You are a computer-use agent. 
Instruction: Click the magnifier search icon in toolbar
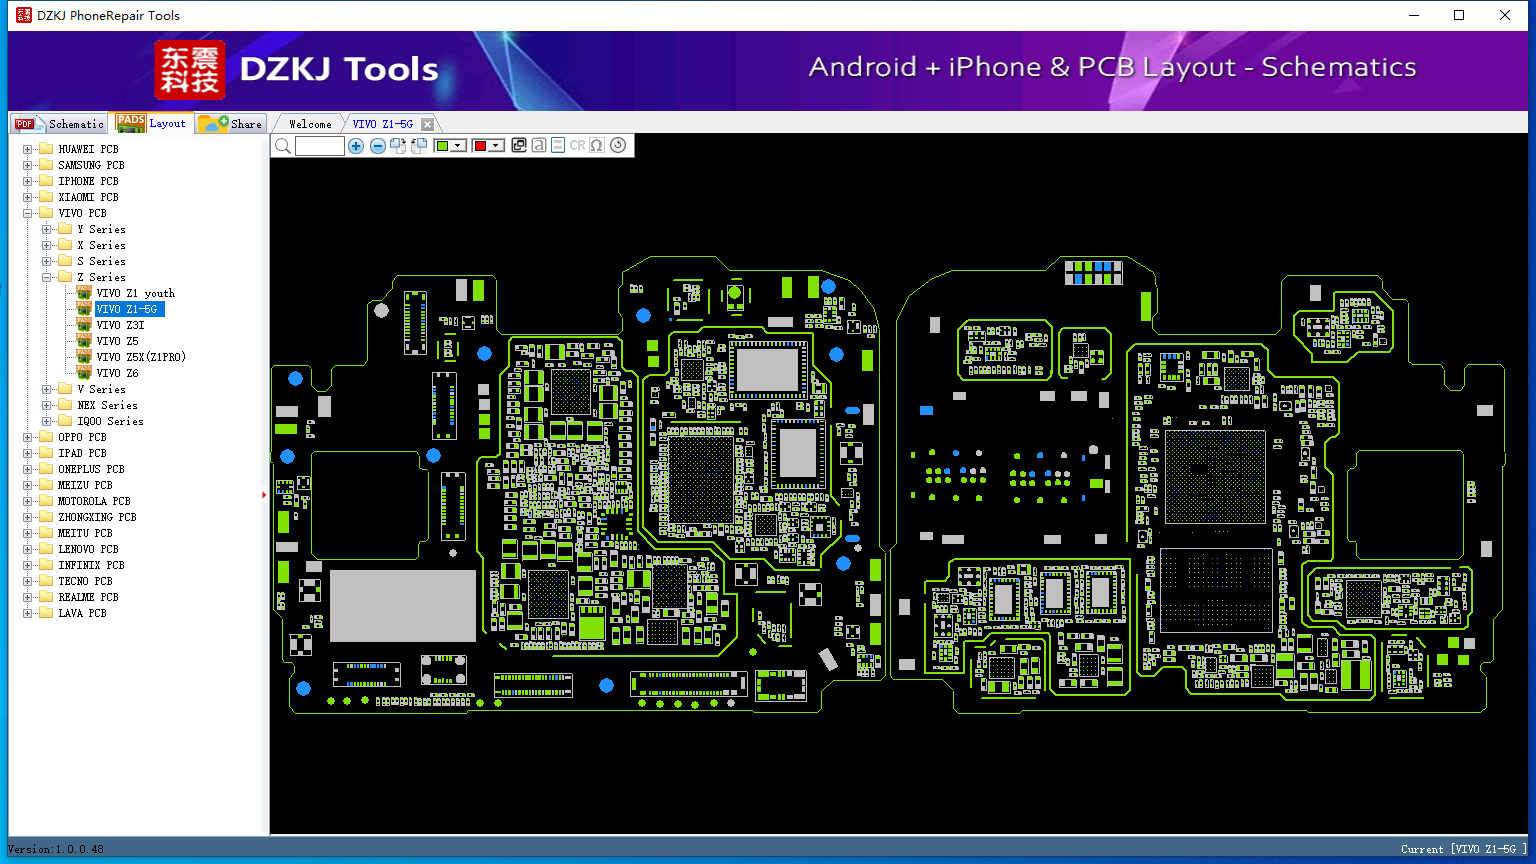[x=283, y=146]
